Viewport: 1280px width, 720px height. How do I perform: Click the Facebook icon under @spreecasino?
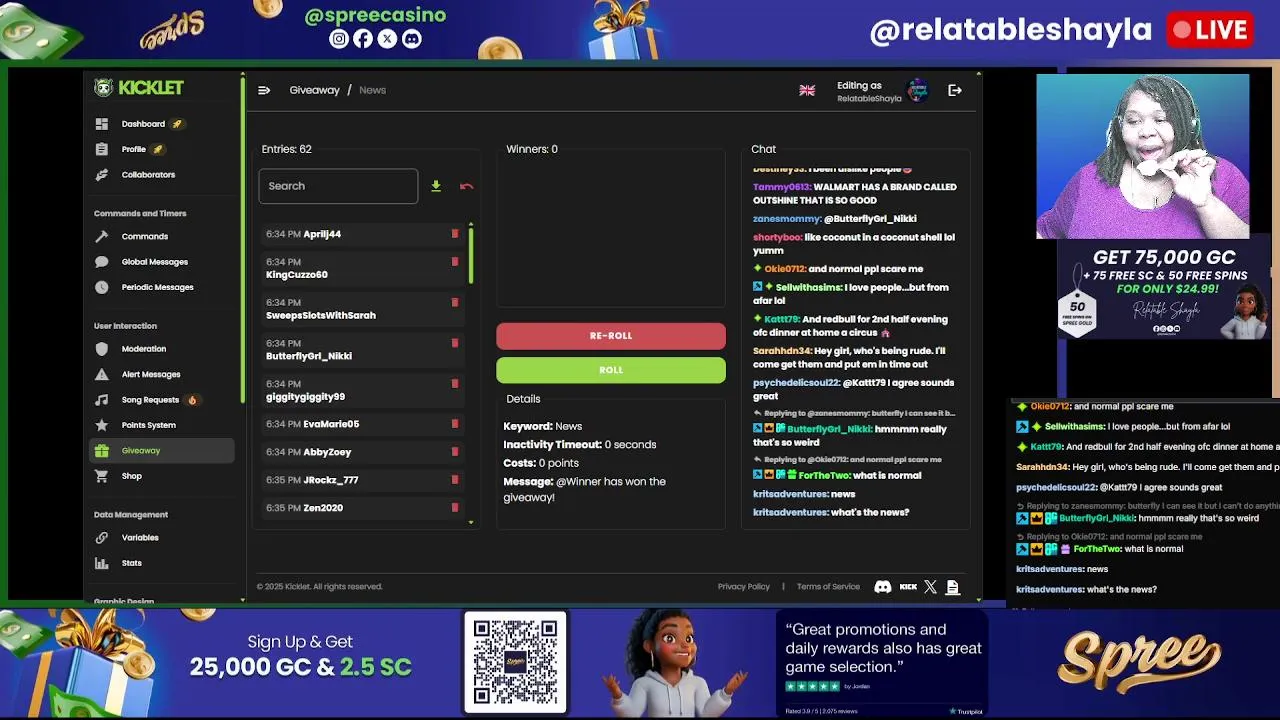[x=363, y=39]
